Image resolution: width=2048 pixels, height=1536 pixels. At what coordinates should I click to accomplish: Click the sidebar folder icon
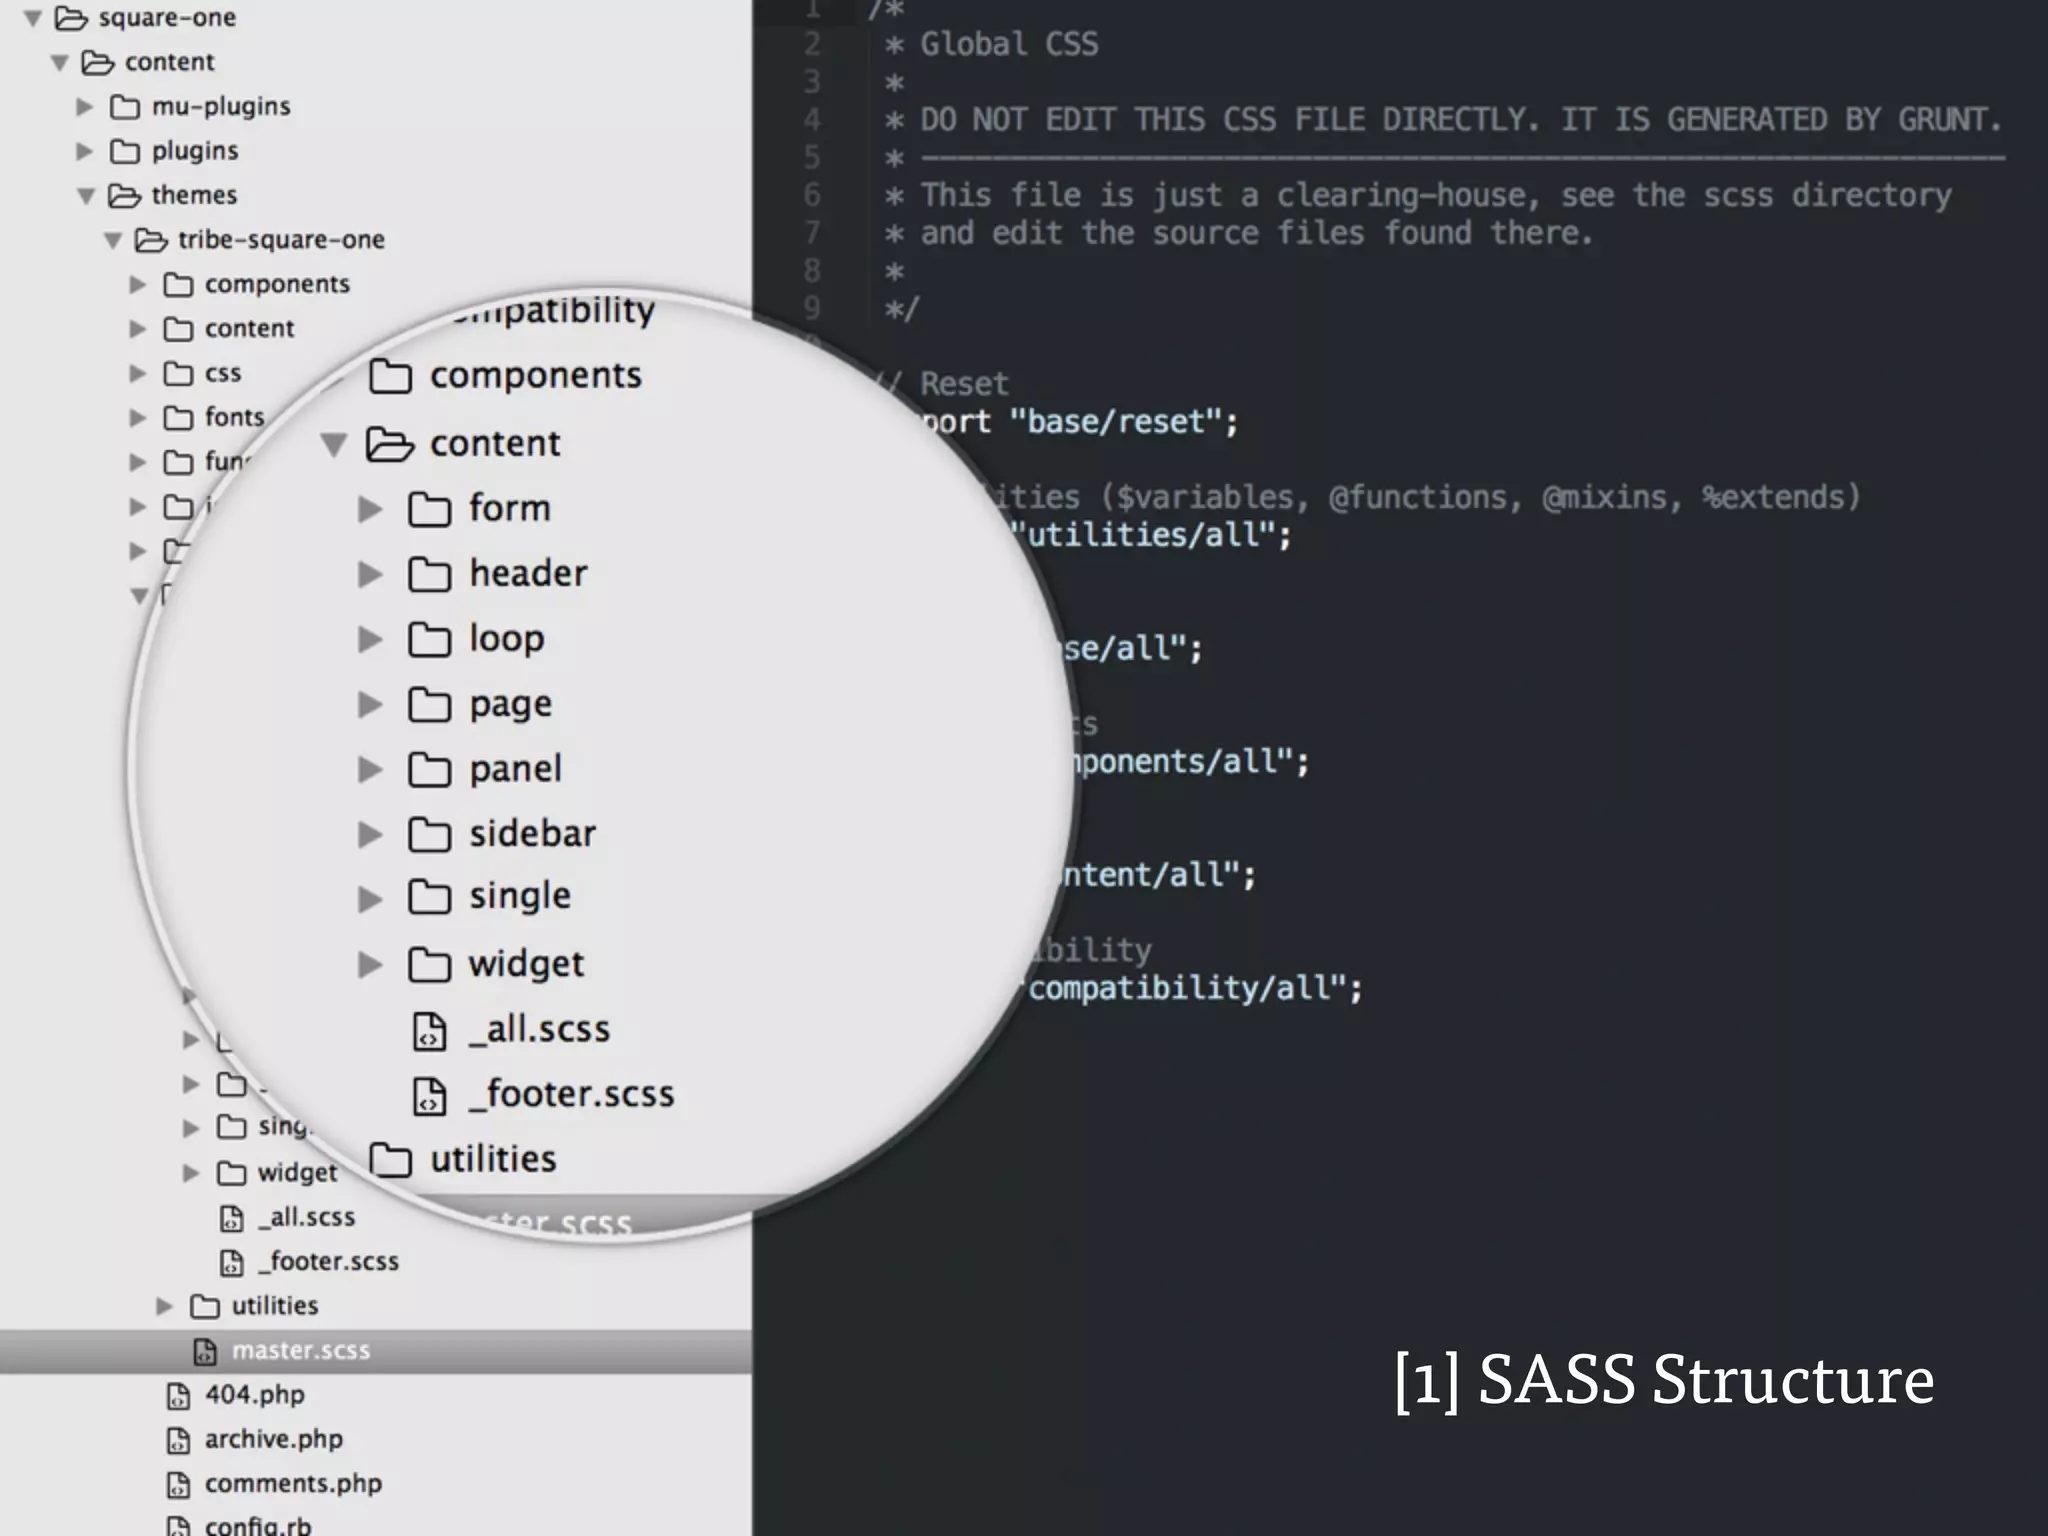coord(430,834)
